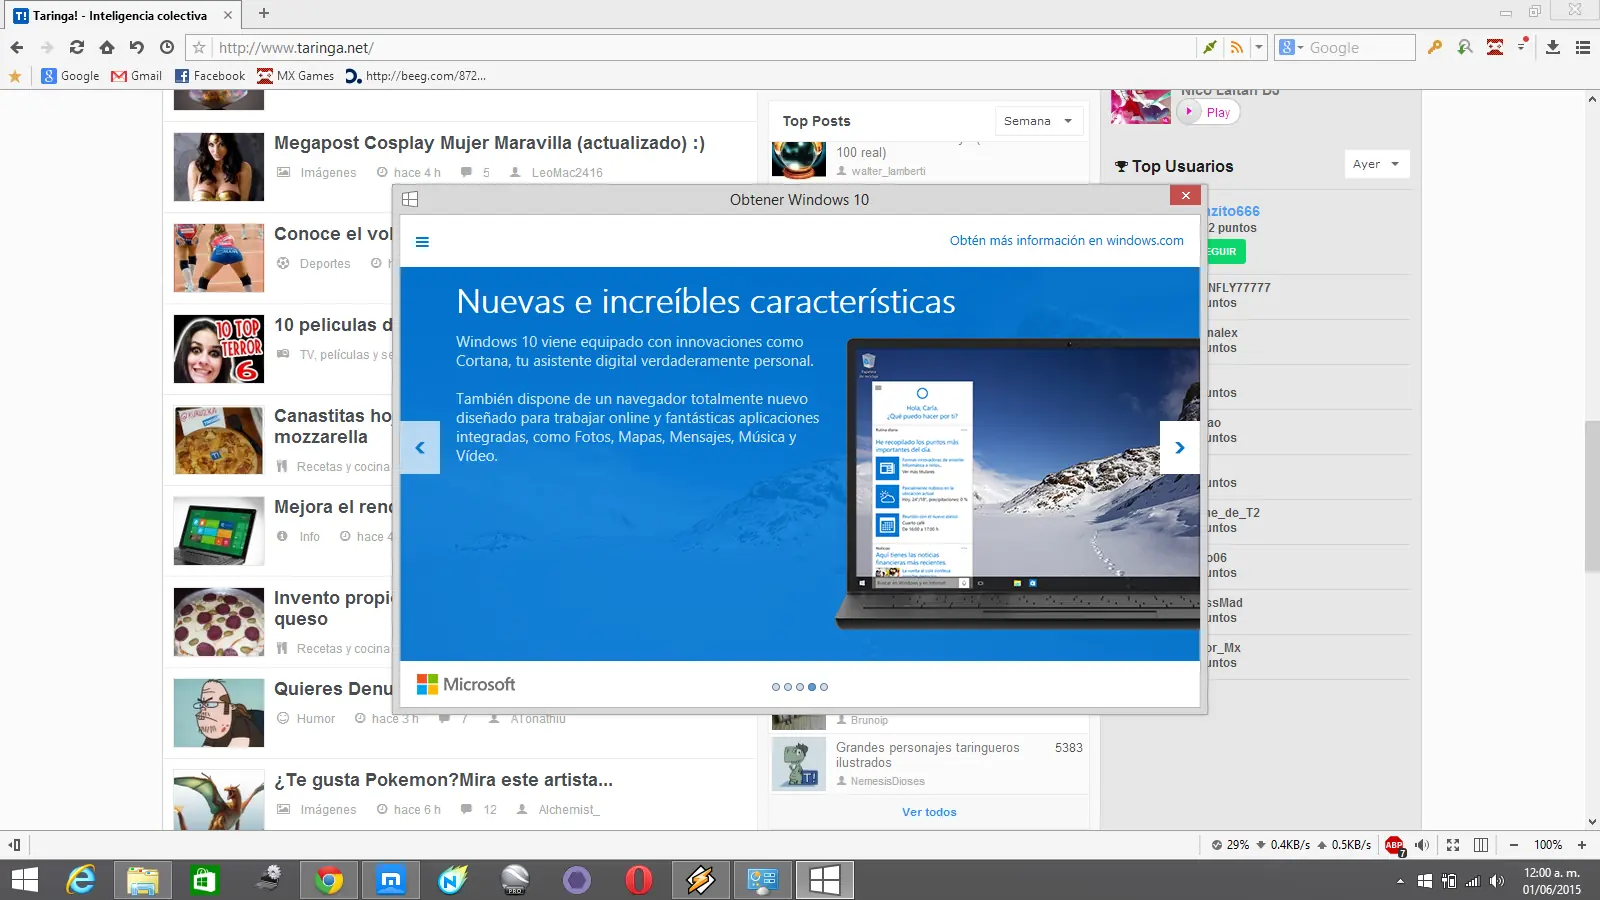Show hidden tray icons arrow
Viewport: 1600px width, 900px height.
tap(1400, 881)
